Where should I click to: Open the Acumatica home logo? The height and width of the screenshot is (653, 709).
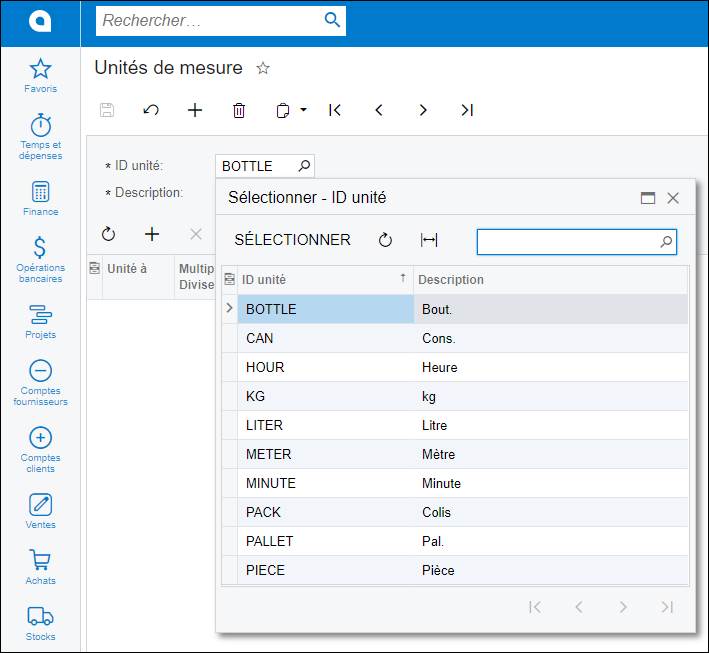click(40, 21)
